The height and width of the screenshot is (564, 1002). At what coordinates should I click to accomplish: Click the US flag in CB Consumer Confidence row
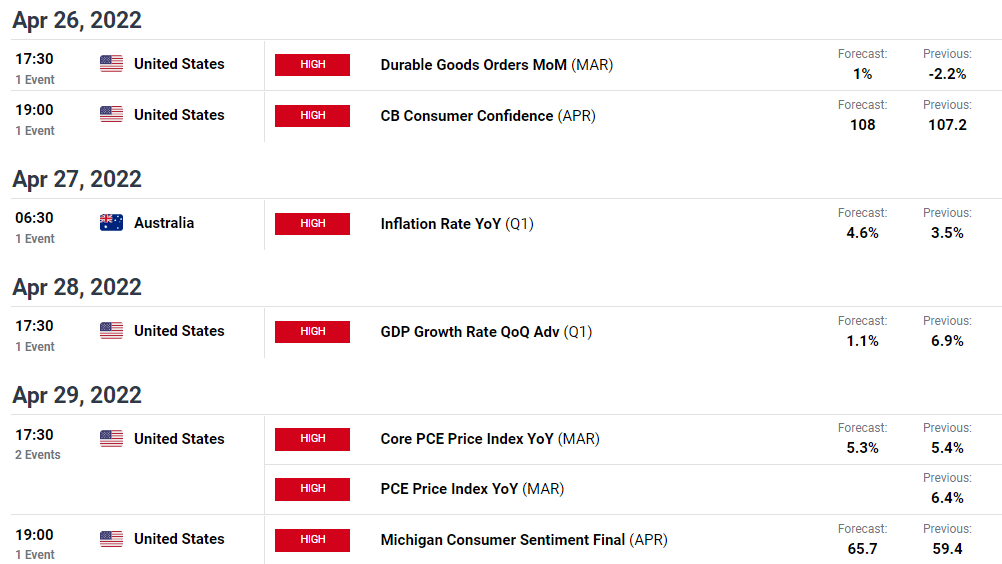[111, 115]
